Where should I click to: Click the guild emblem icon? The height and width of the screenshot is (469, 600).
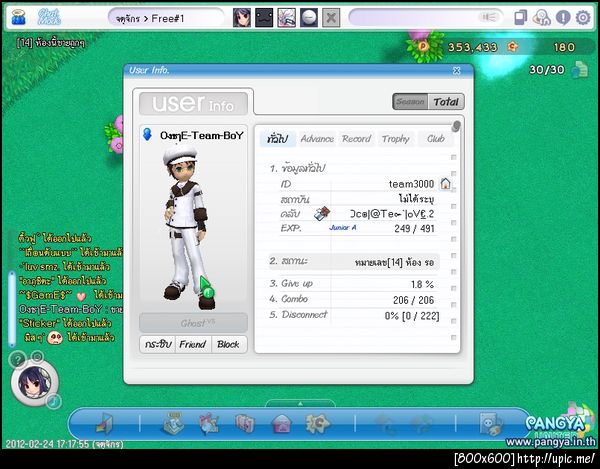(322, 213)
